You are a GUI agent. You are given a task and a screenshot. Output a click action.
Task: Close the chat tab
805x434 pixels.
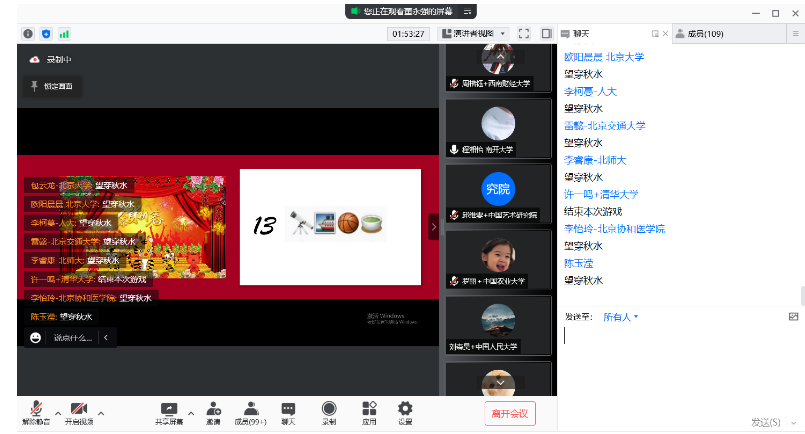click(x=665, y=33)
